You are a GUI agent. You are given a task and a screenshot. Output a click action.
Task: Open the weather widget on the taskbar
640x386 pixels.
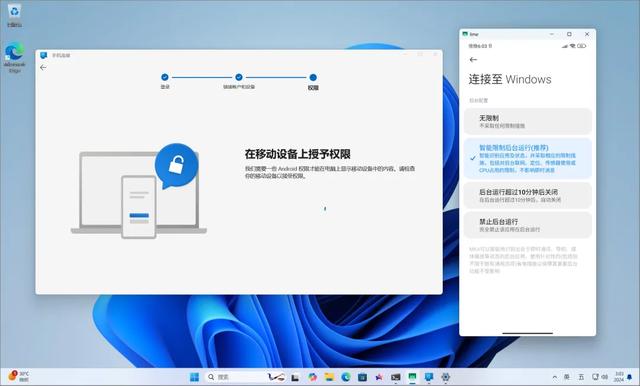point(18,376)
